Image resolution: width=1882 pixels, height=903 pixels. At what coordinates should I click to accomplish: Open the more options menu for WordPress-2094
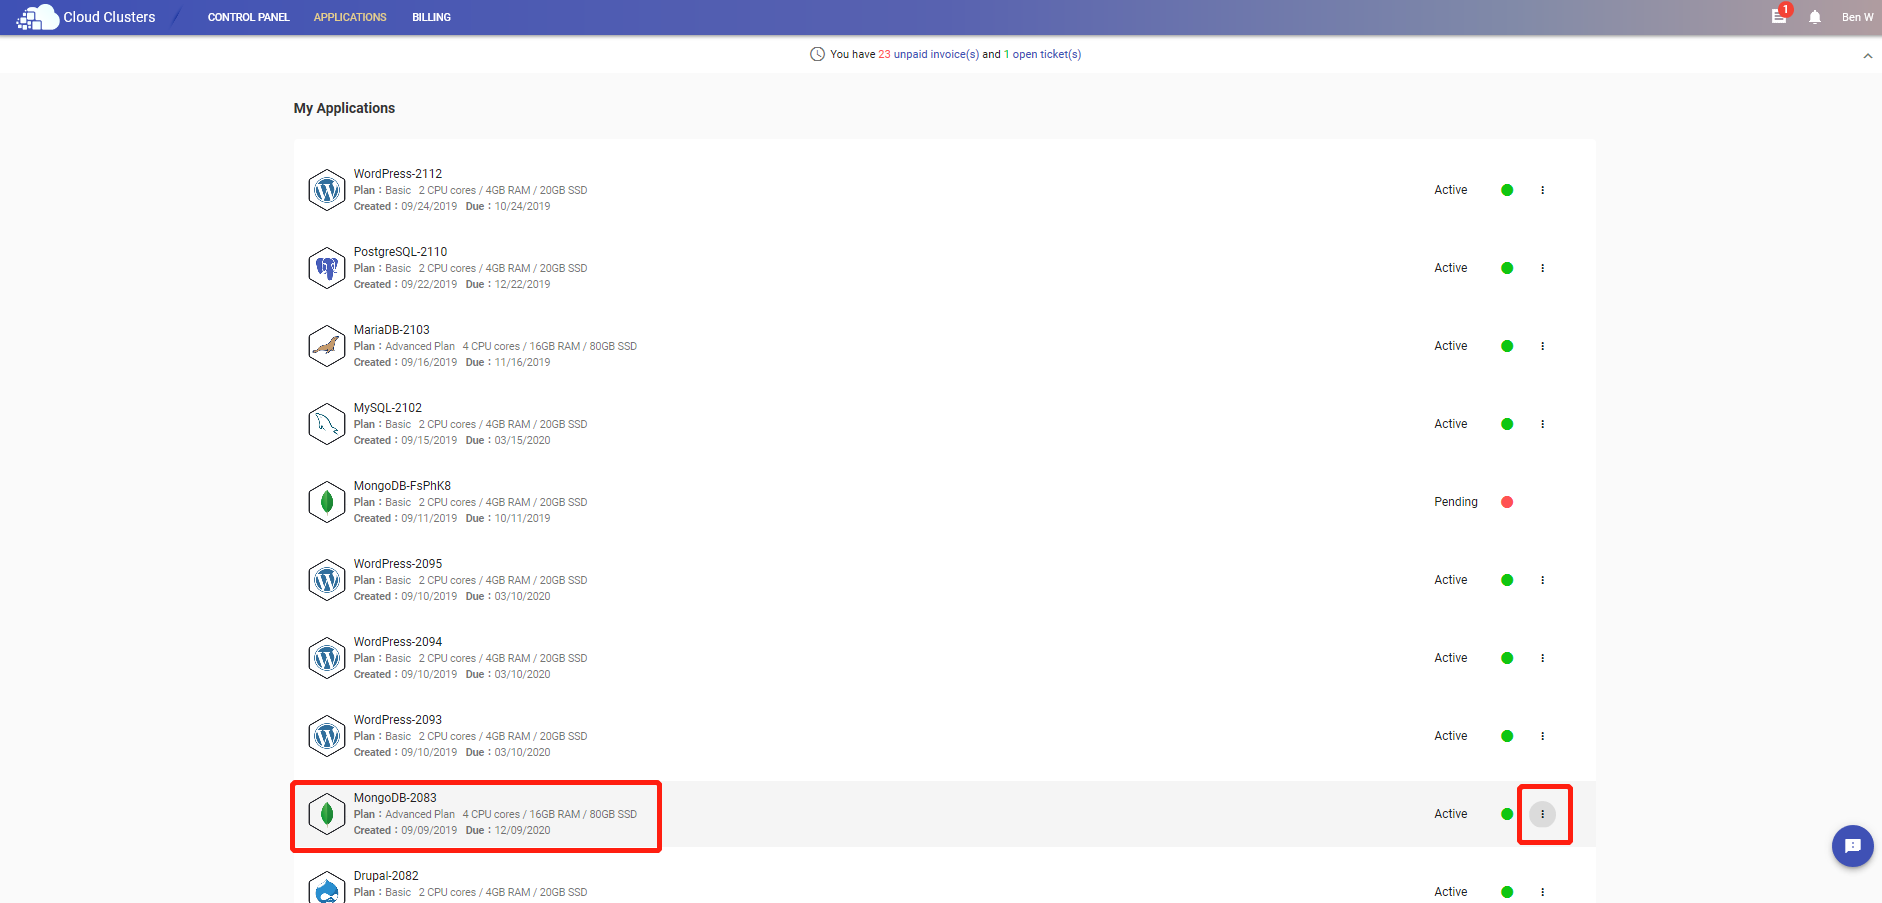click(x=1542, y=658)
